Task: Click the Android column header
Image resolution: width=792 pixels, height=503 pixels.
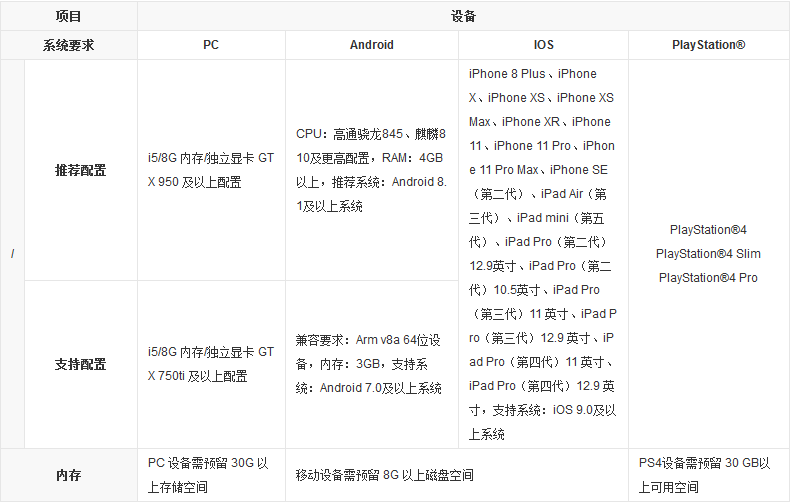Action: (372, 45)
